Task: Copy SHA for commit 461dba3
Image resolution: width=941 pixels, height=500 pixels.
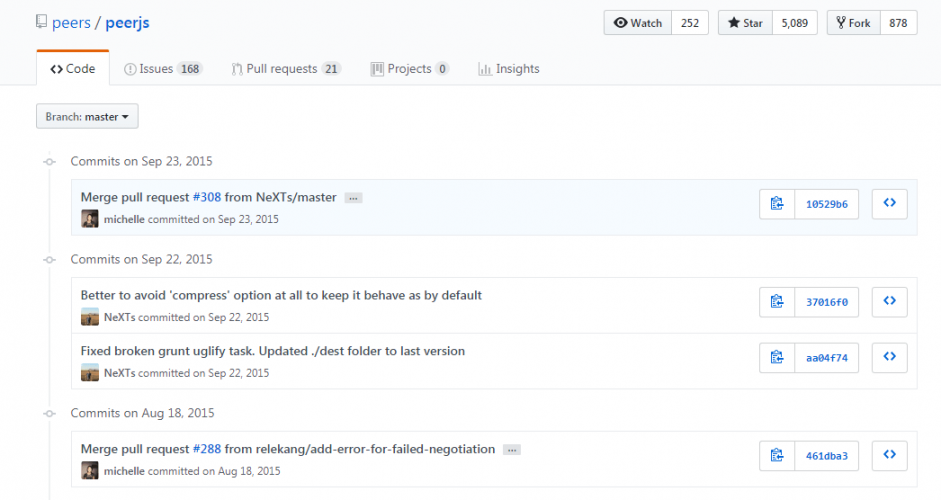Action: (x=777, y=456)
